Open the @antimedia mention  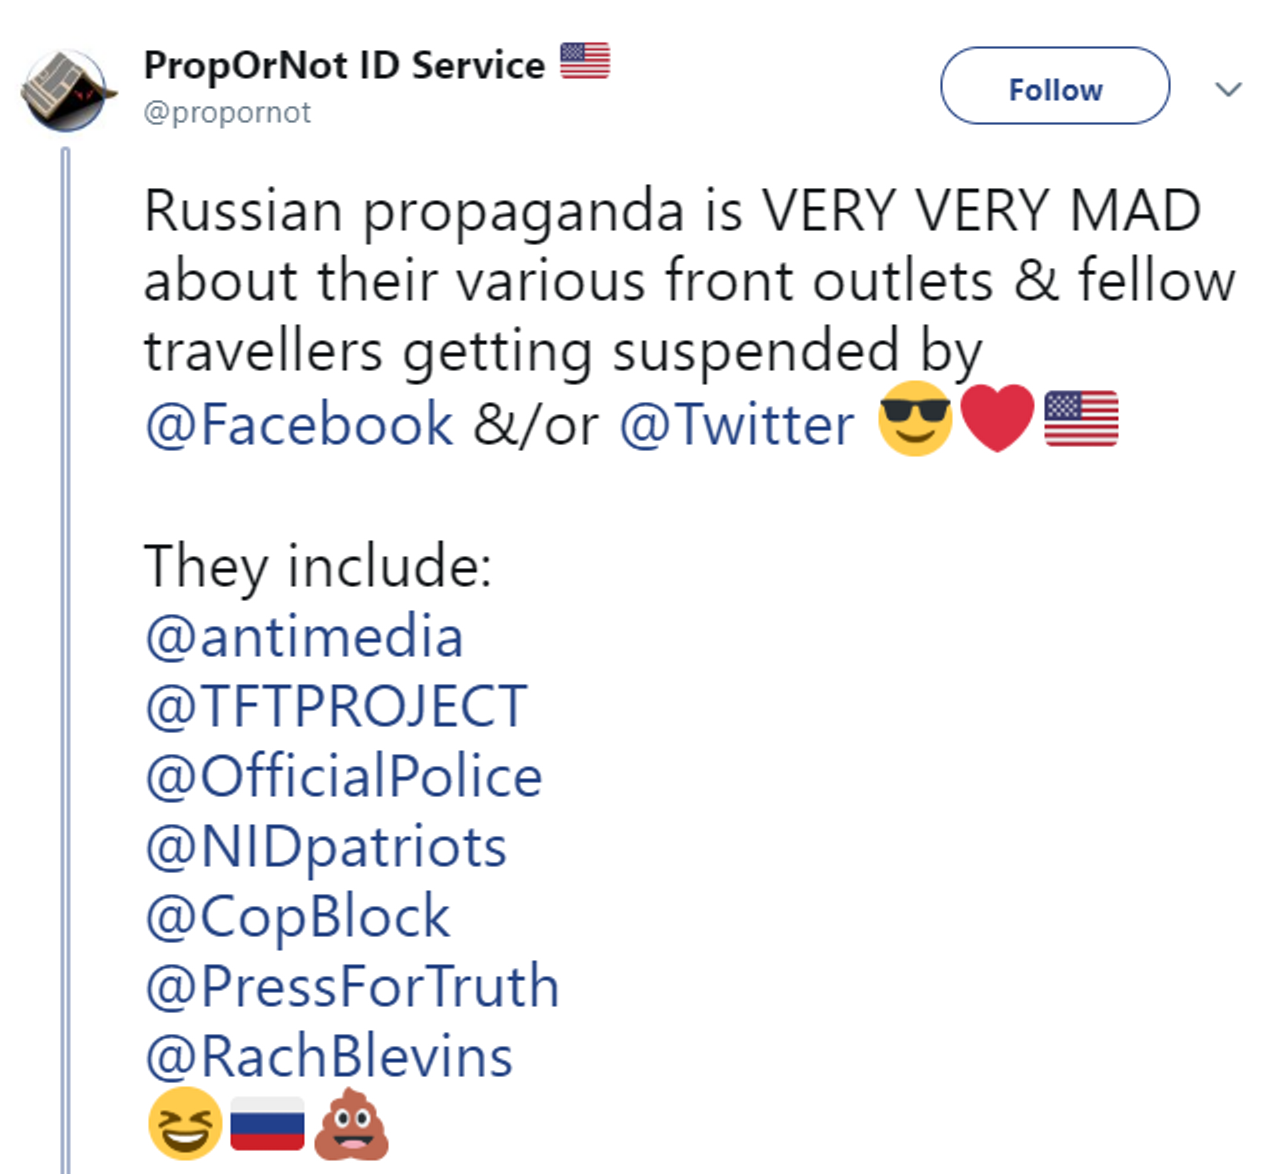pos(304,637)
